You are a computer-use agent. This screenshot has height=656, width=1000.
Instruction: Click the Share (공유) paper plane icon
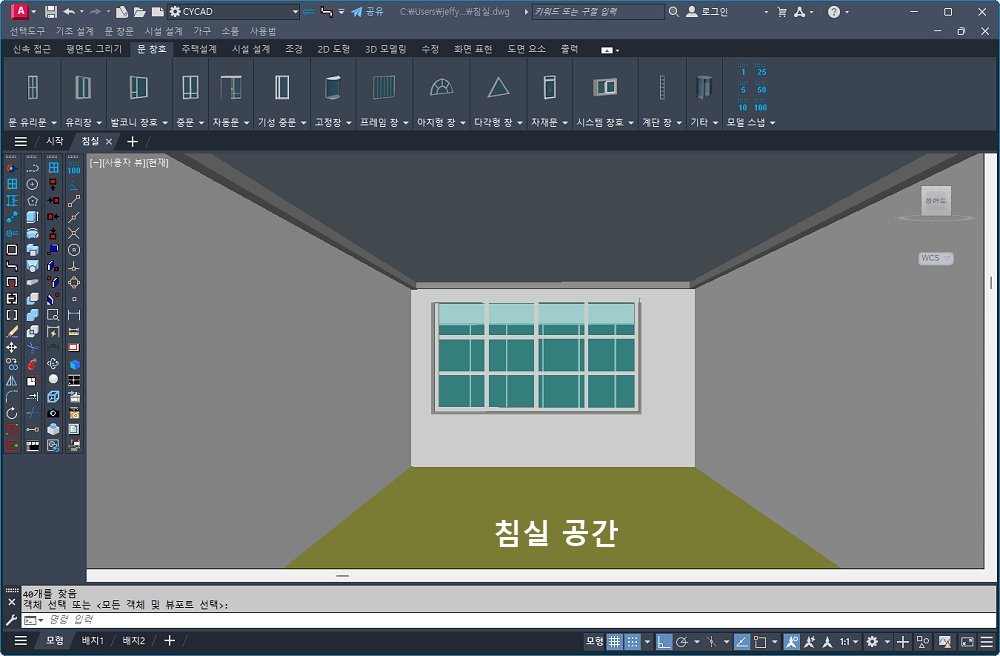click(x=356, y=12)
